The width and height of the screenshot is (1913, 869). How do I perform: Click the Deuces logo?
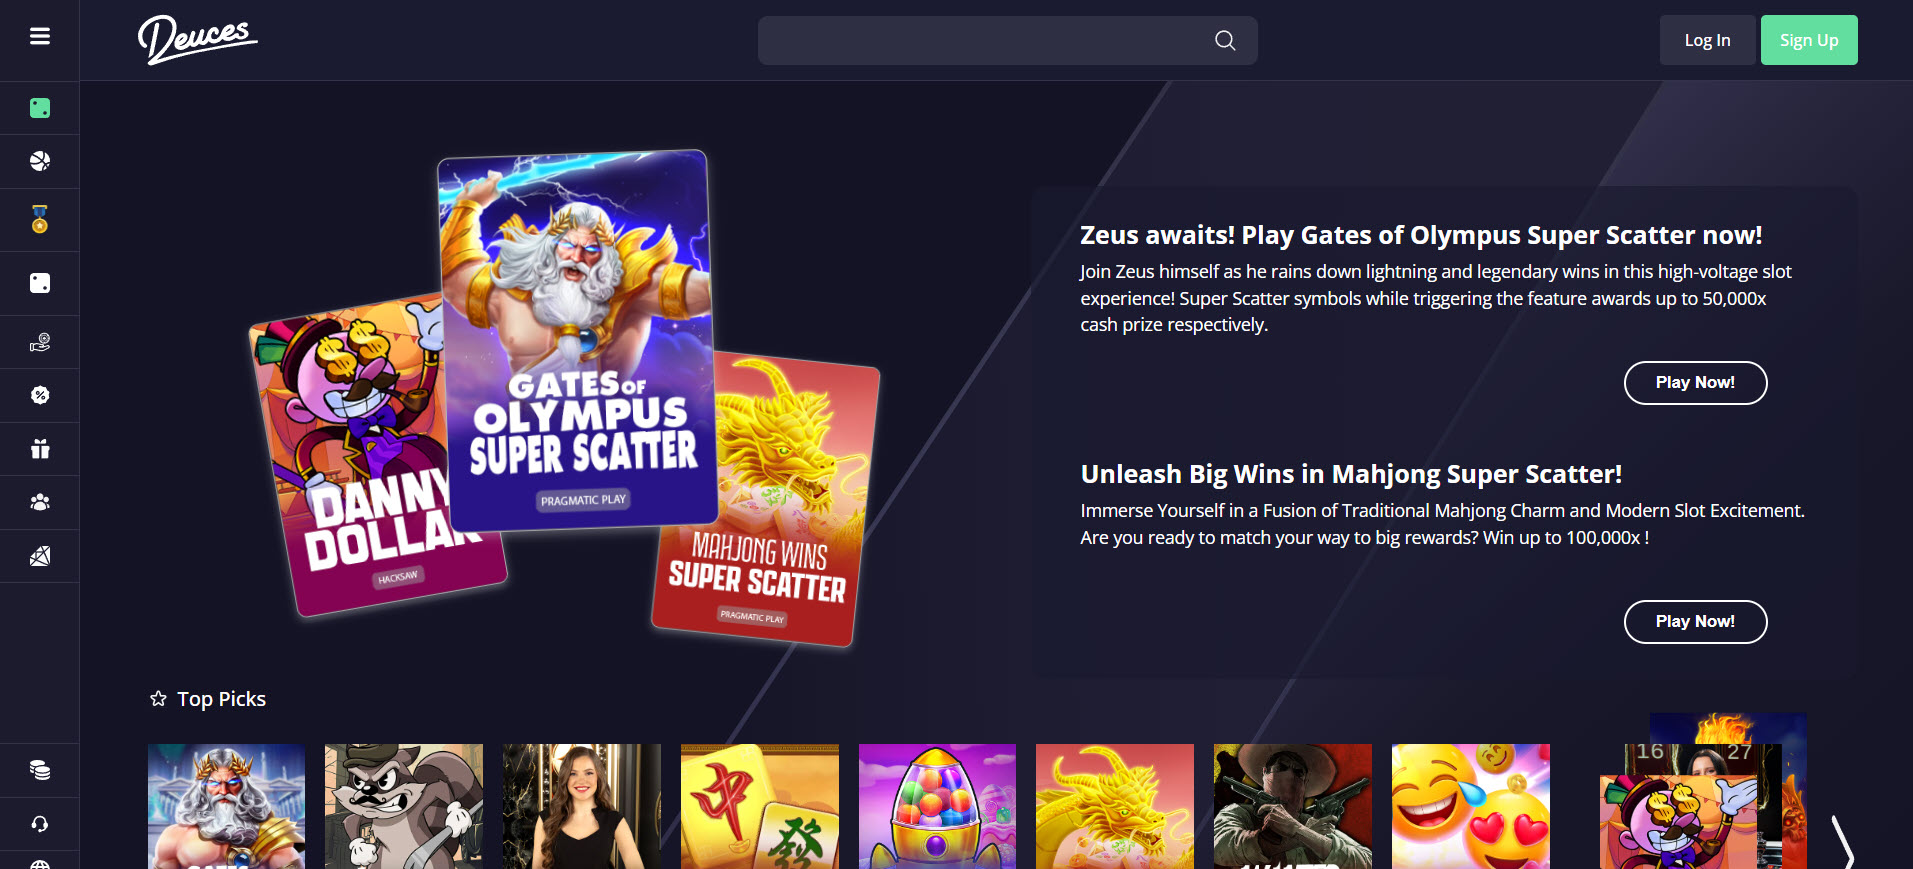coord(197,40)
